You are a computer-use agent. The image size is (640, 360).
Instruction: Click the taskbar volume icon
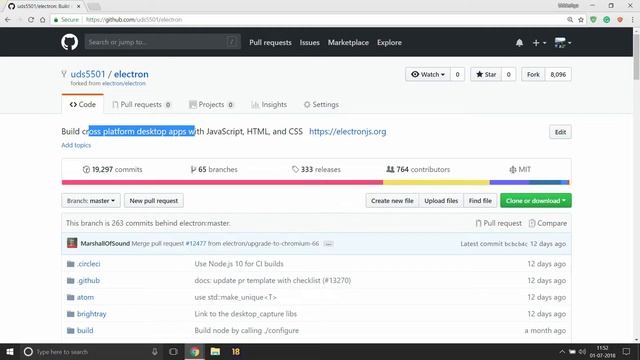pos(582,352)
